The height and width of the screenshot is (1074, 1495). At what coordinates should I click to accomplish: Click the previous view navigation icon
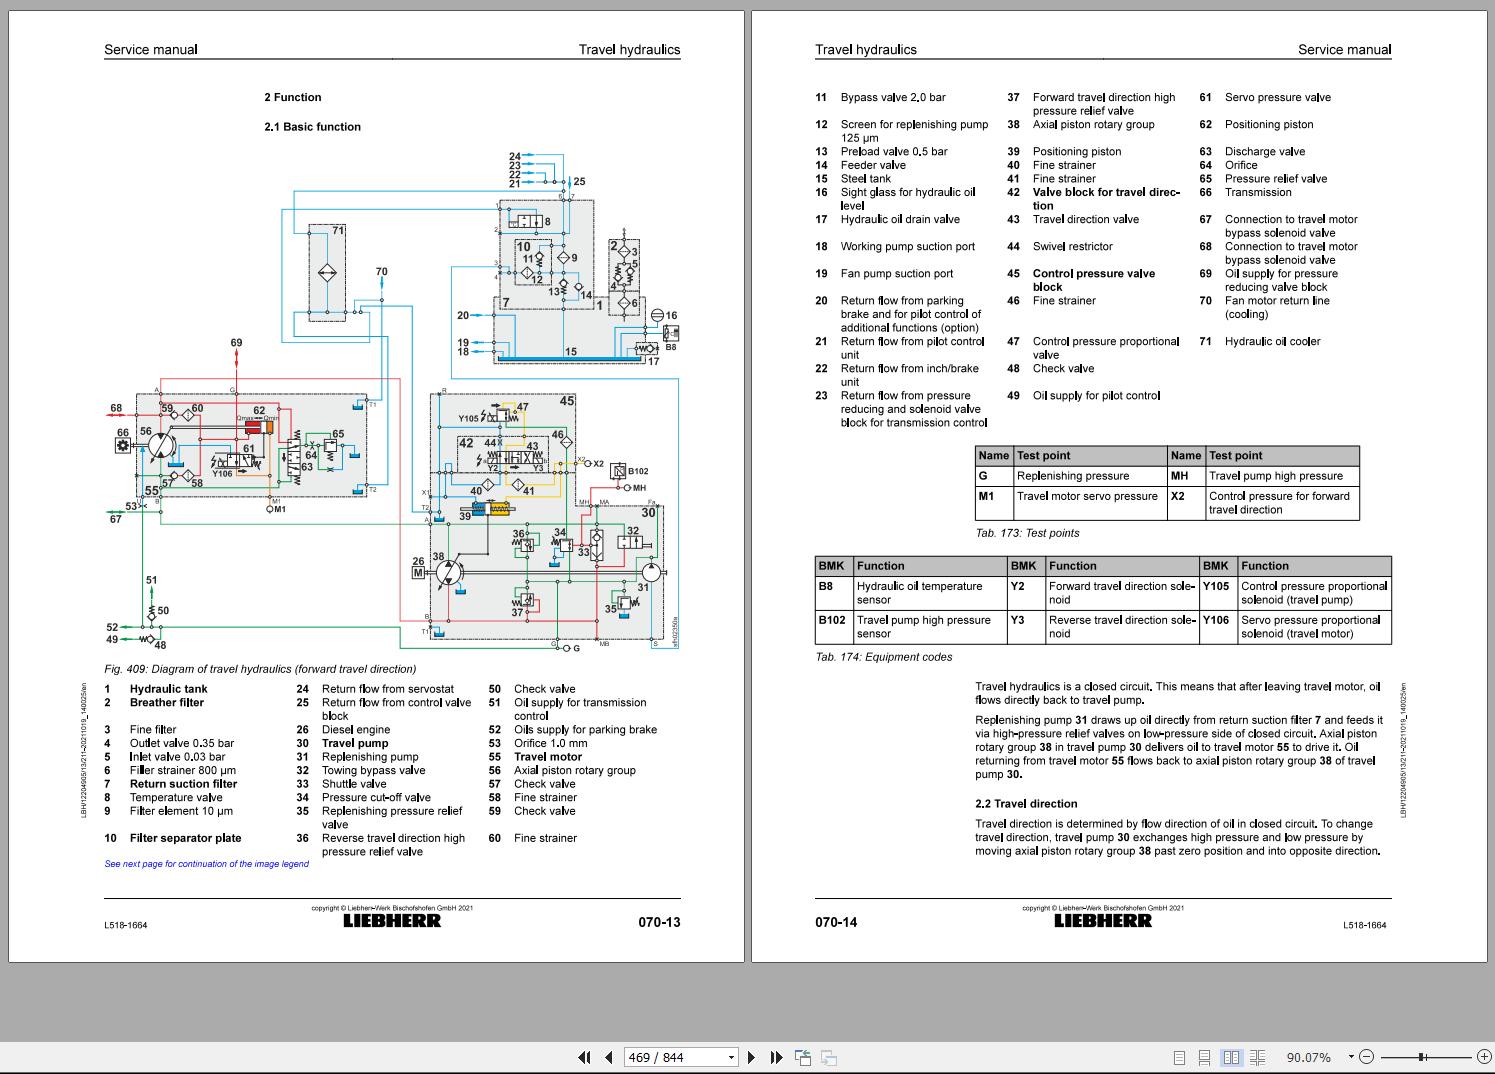click(802, 1057)
